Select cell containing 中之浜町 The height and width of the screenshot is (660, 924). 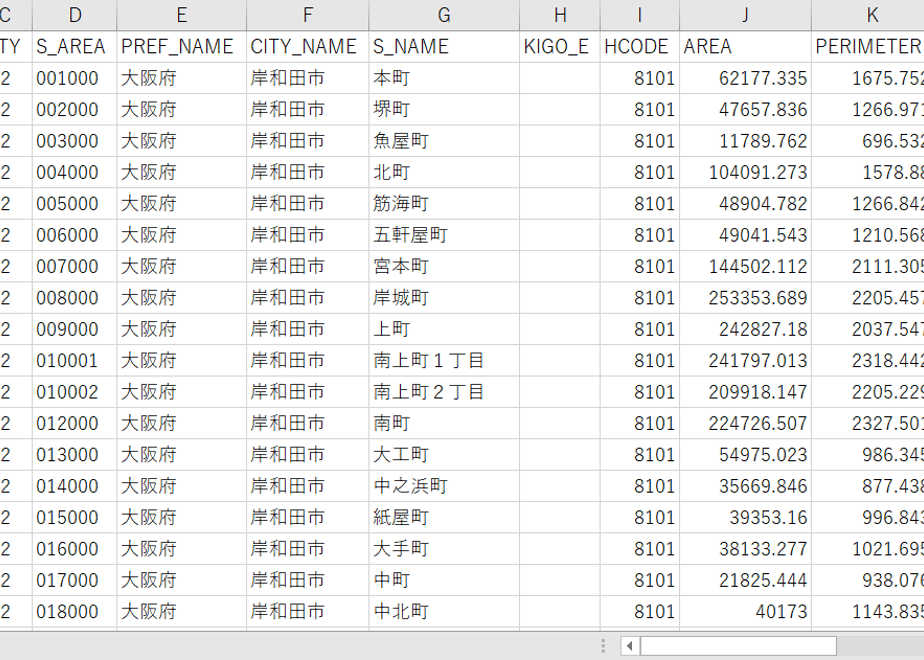tap(444, 486)
